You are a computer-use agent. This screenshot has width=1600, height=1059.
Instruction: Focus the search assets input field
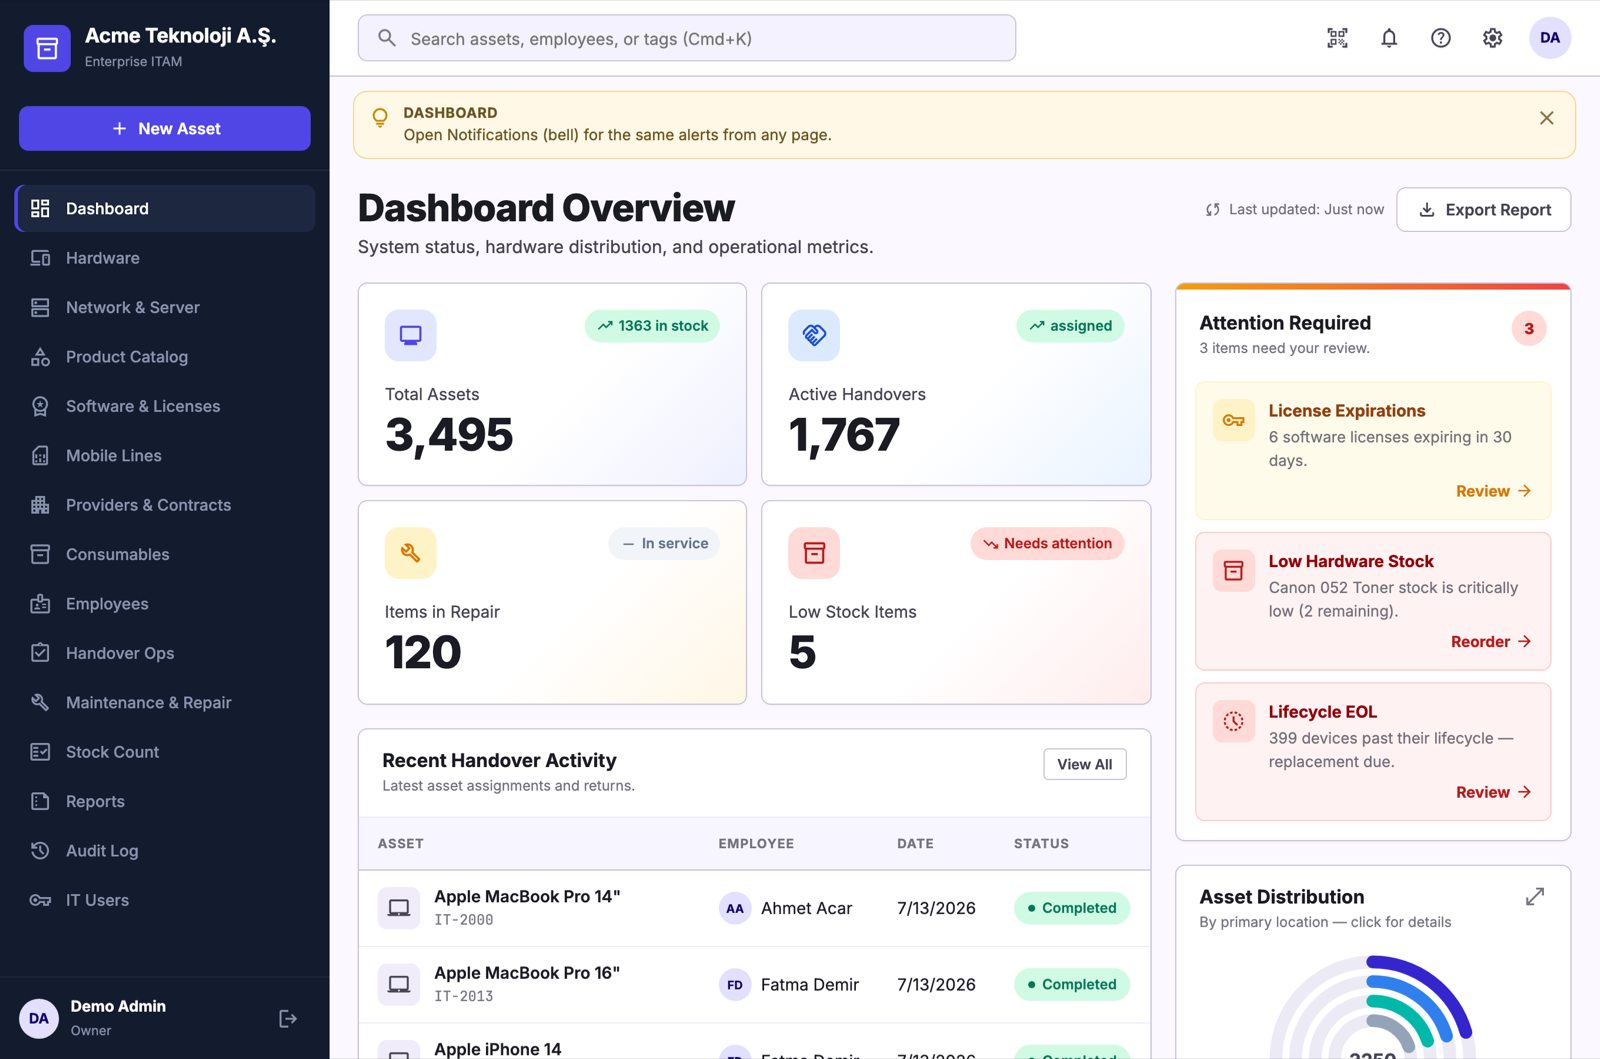pos(687,38)
